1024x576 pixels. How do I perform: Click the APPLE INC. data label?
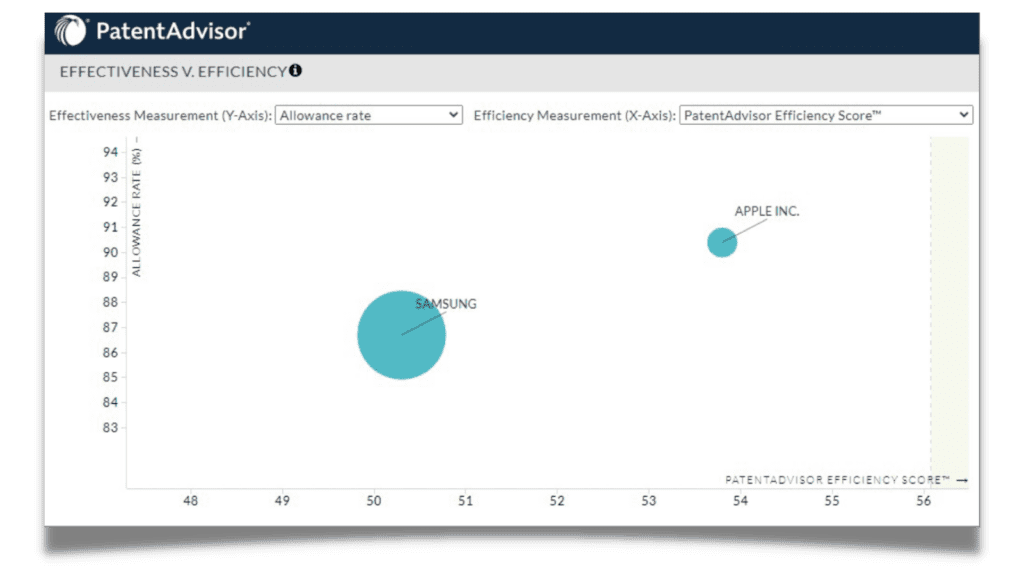766,211
